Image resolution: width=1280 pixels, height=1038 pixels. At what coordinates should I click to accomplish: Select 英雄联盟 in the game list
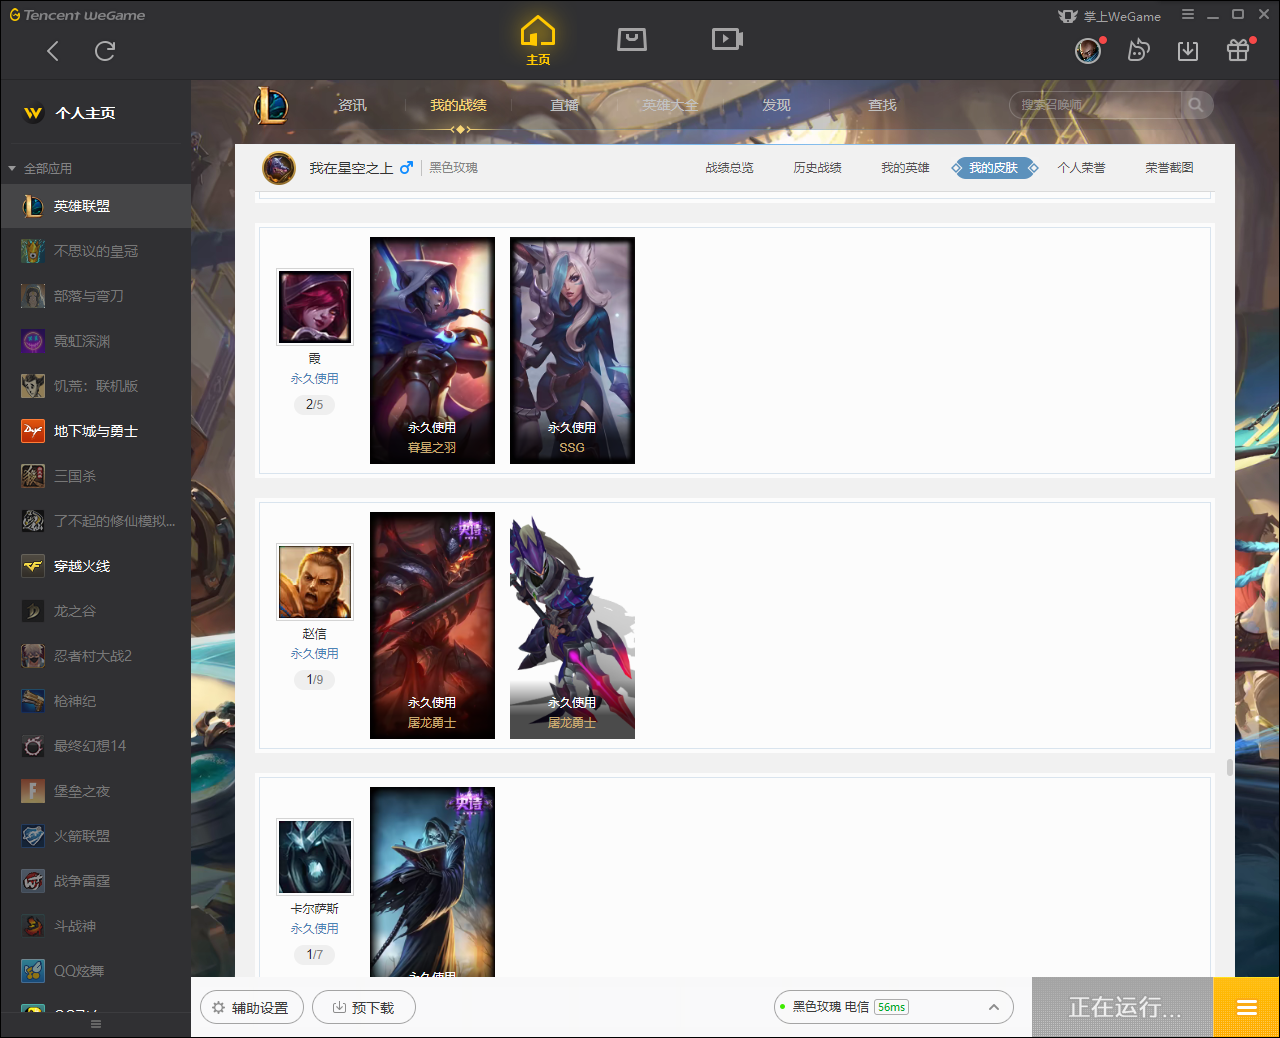pyautogui.click(x=95, y=206)
